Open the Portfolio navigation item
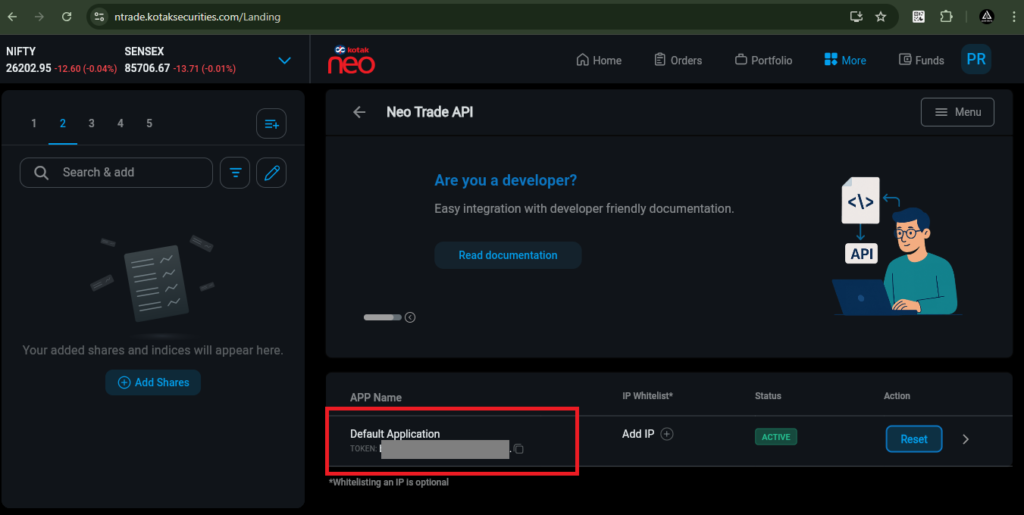The image size is (1024, 515). [763, 60]
